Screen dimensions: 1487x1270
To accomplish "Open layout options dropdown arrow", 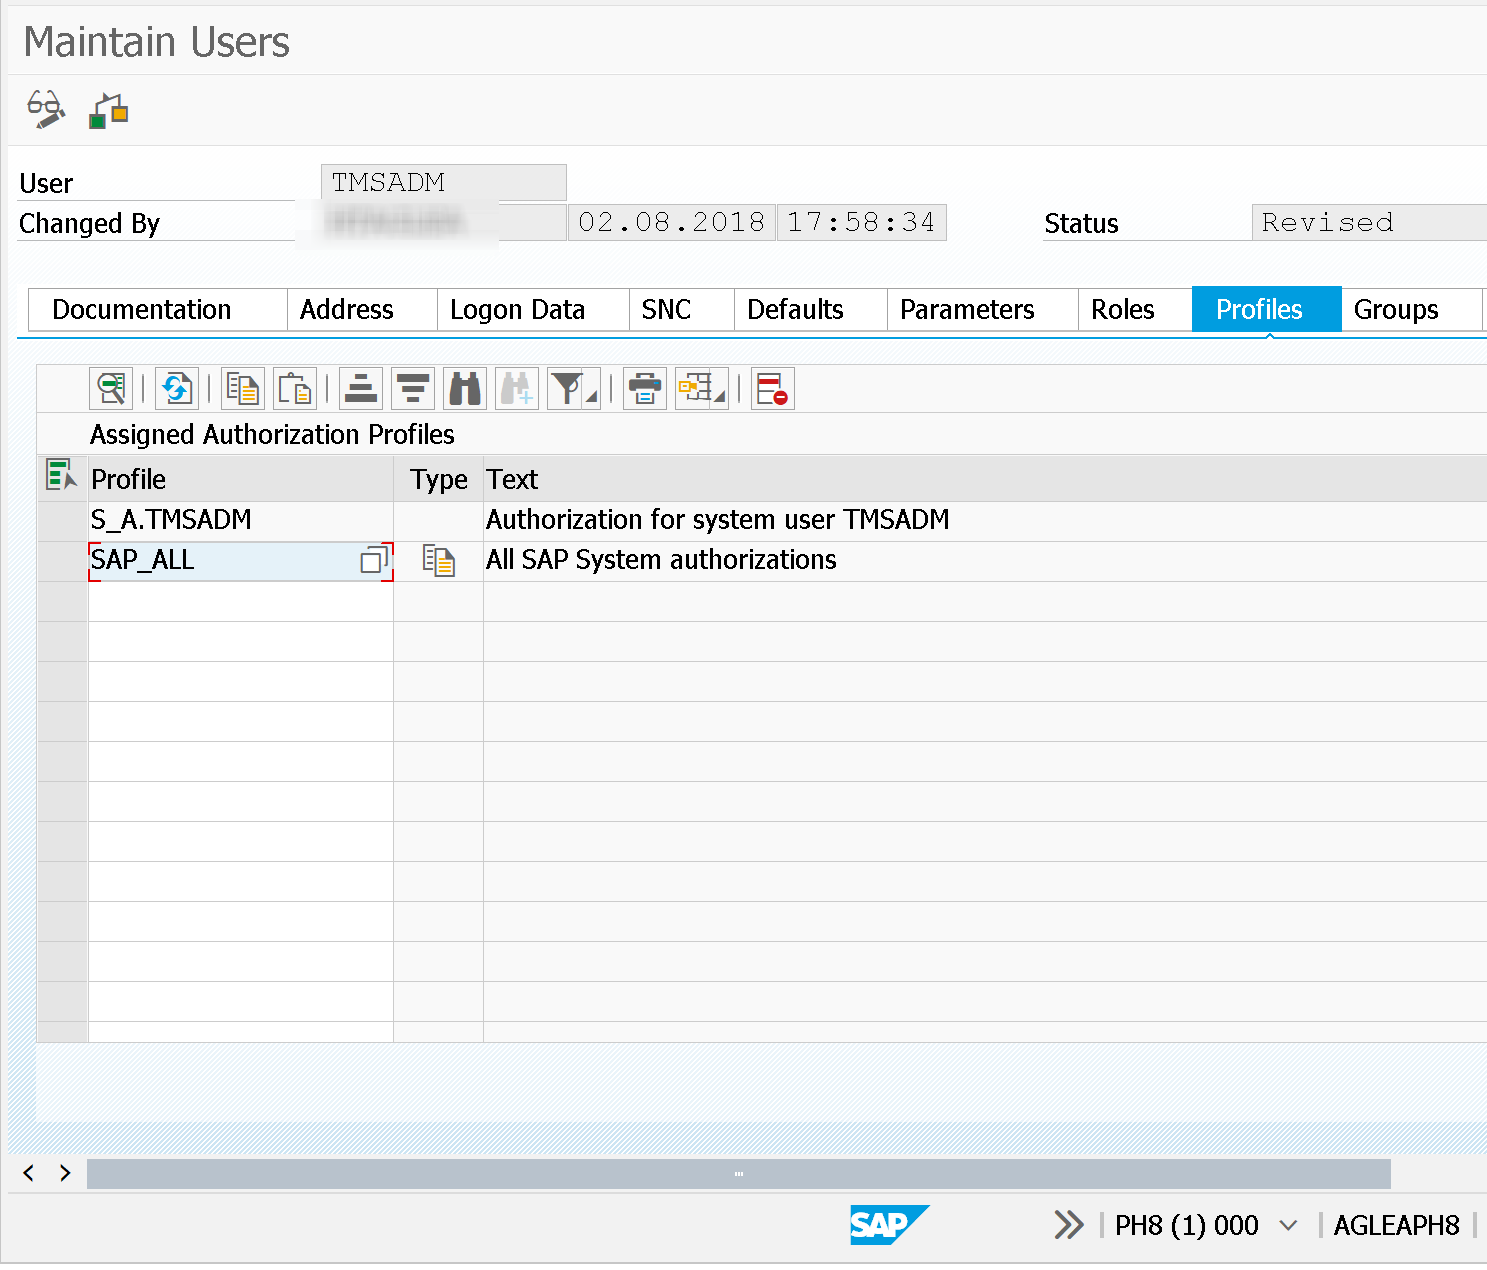I will pyautogui.click(x=720, y=397).
